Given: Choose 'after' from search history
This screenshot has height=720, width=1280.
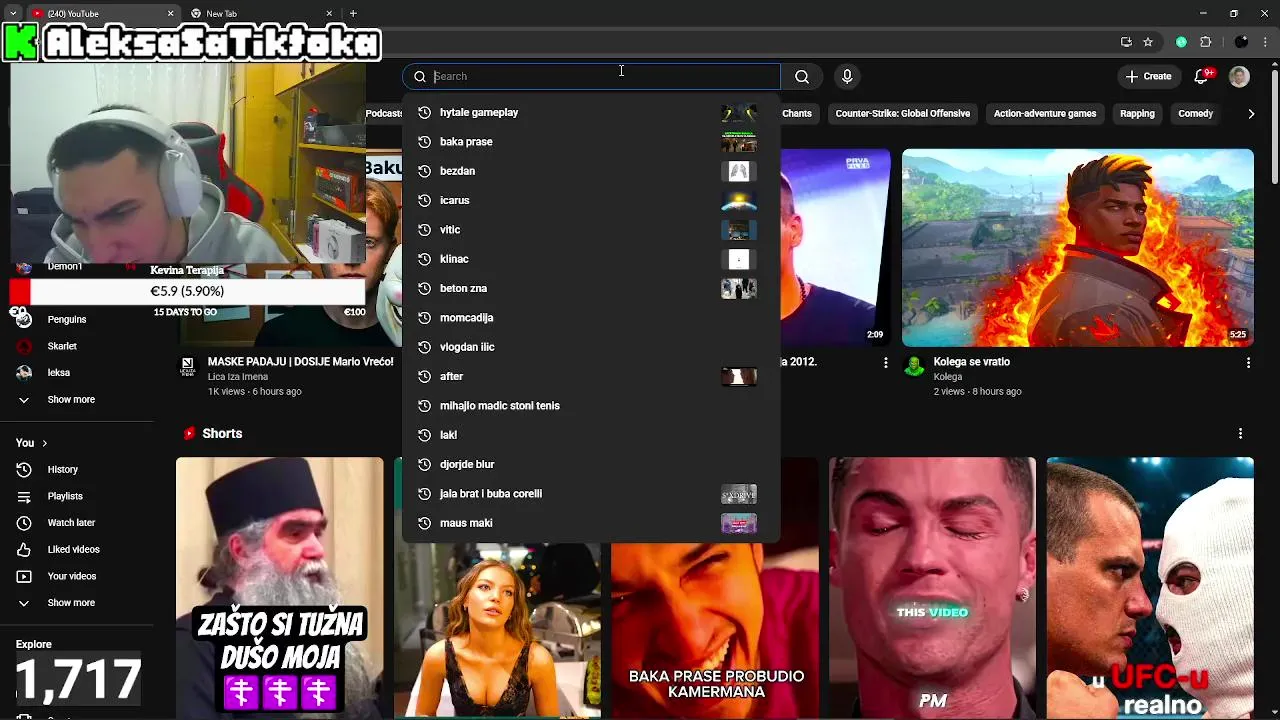Looking at the screenshot, I should click(x=590, y=376).
